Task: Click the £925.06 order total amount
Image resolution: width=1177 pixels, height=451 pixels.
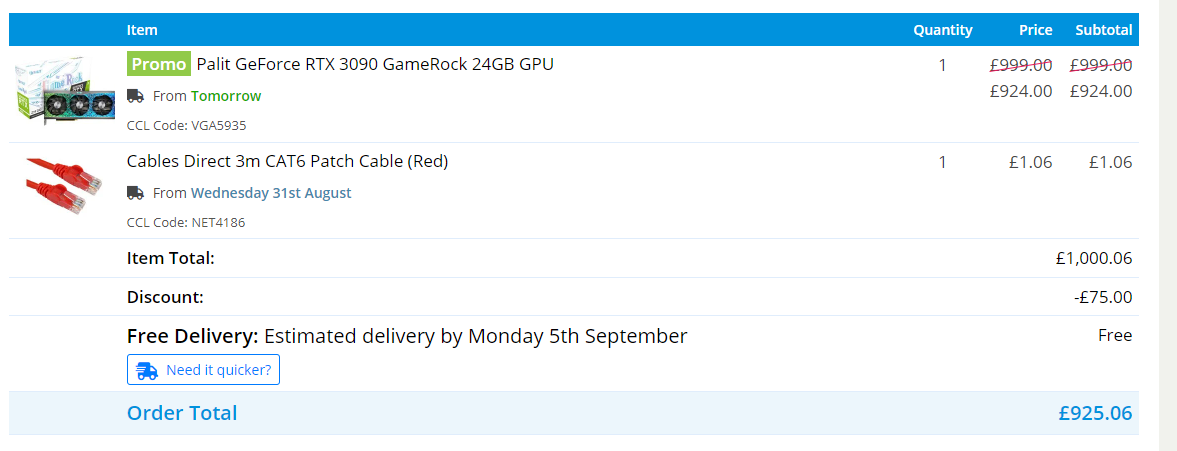Action: coord(1095,413)
